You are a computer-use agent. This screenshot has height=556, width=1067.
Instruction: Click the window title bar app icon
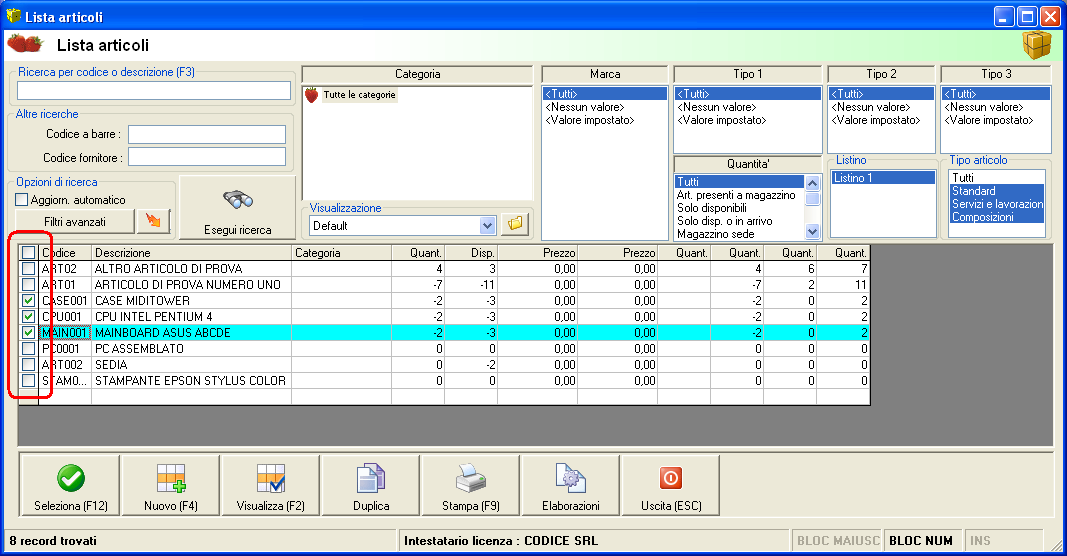(x=14, y=16)
